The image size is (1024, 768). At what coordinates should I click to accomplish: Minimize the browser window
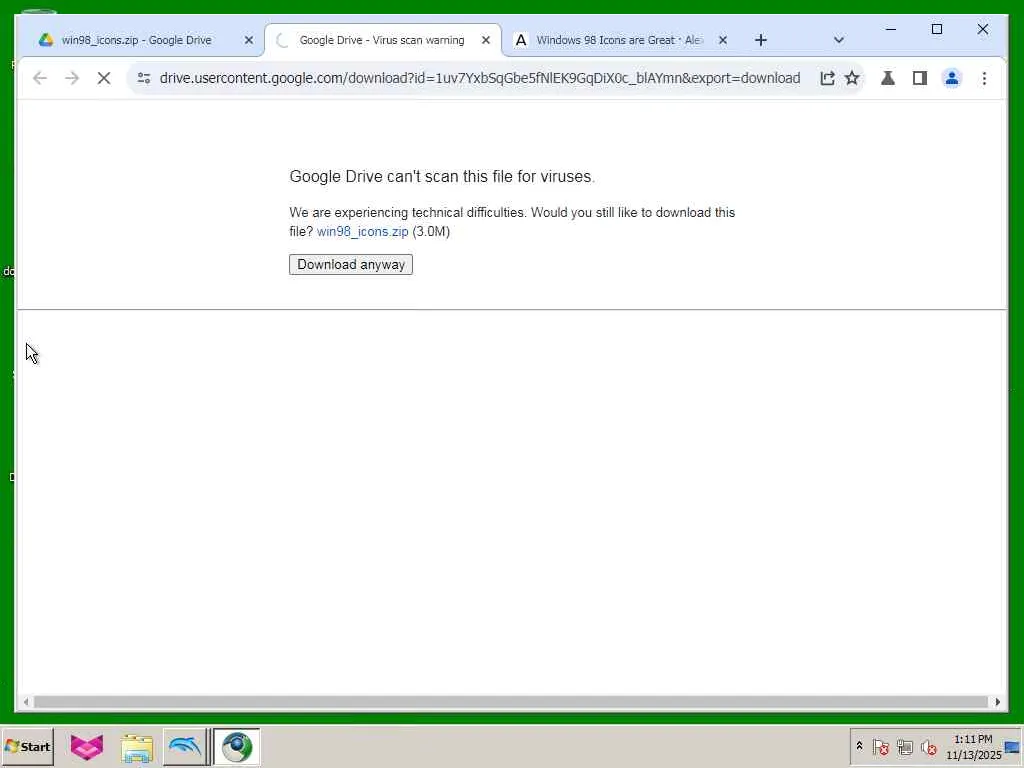pos(891,29)
